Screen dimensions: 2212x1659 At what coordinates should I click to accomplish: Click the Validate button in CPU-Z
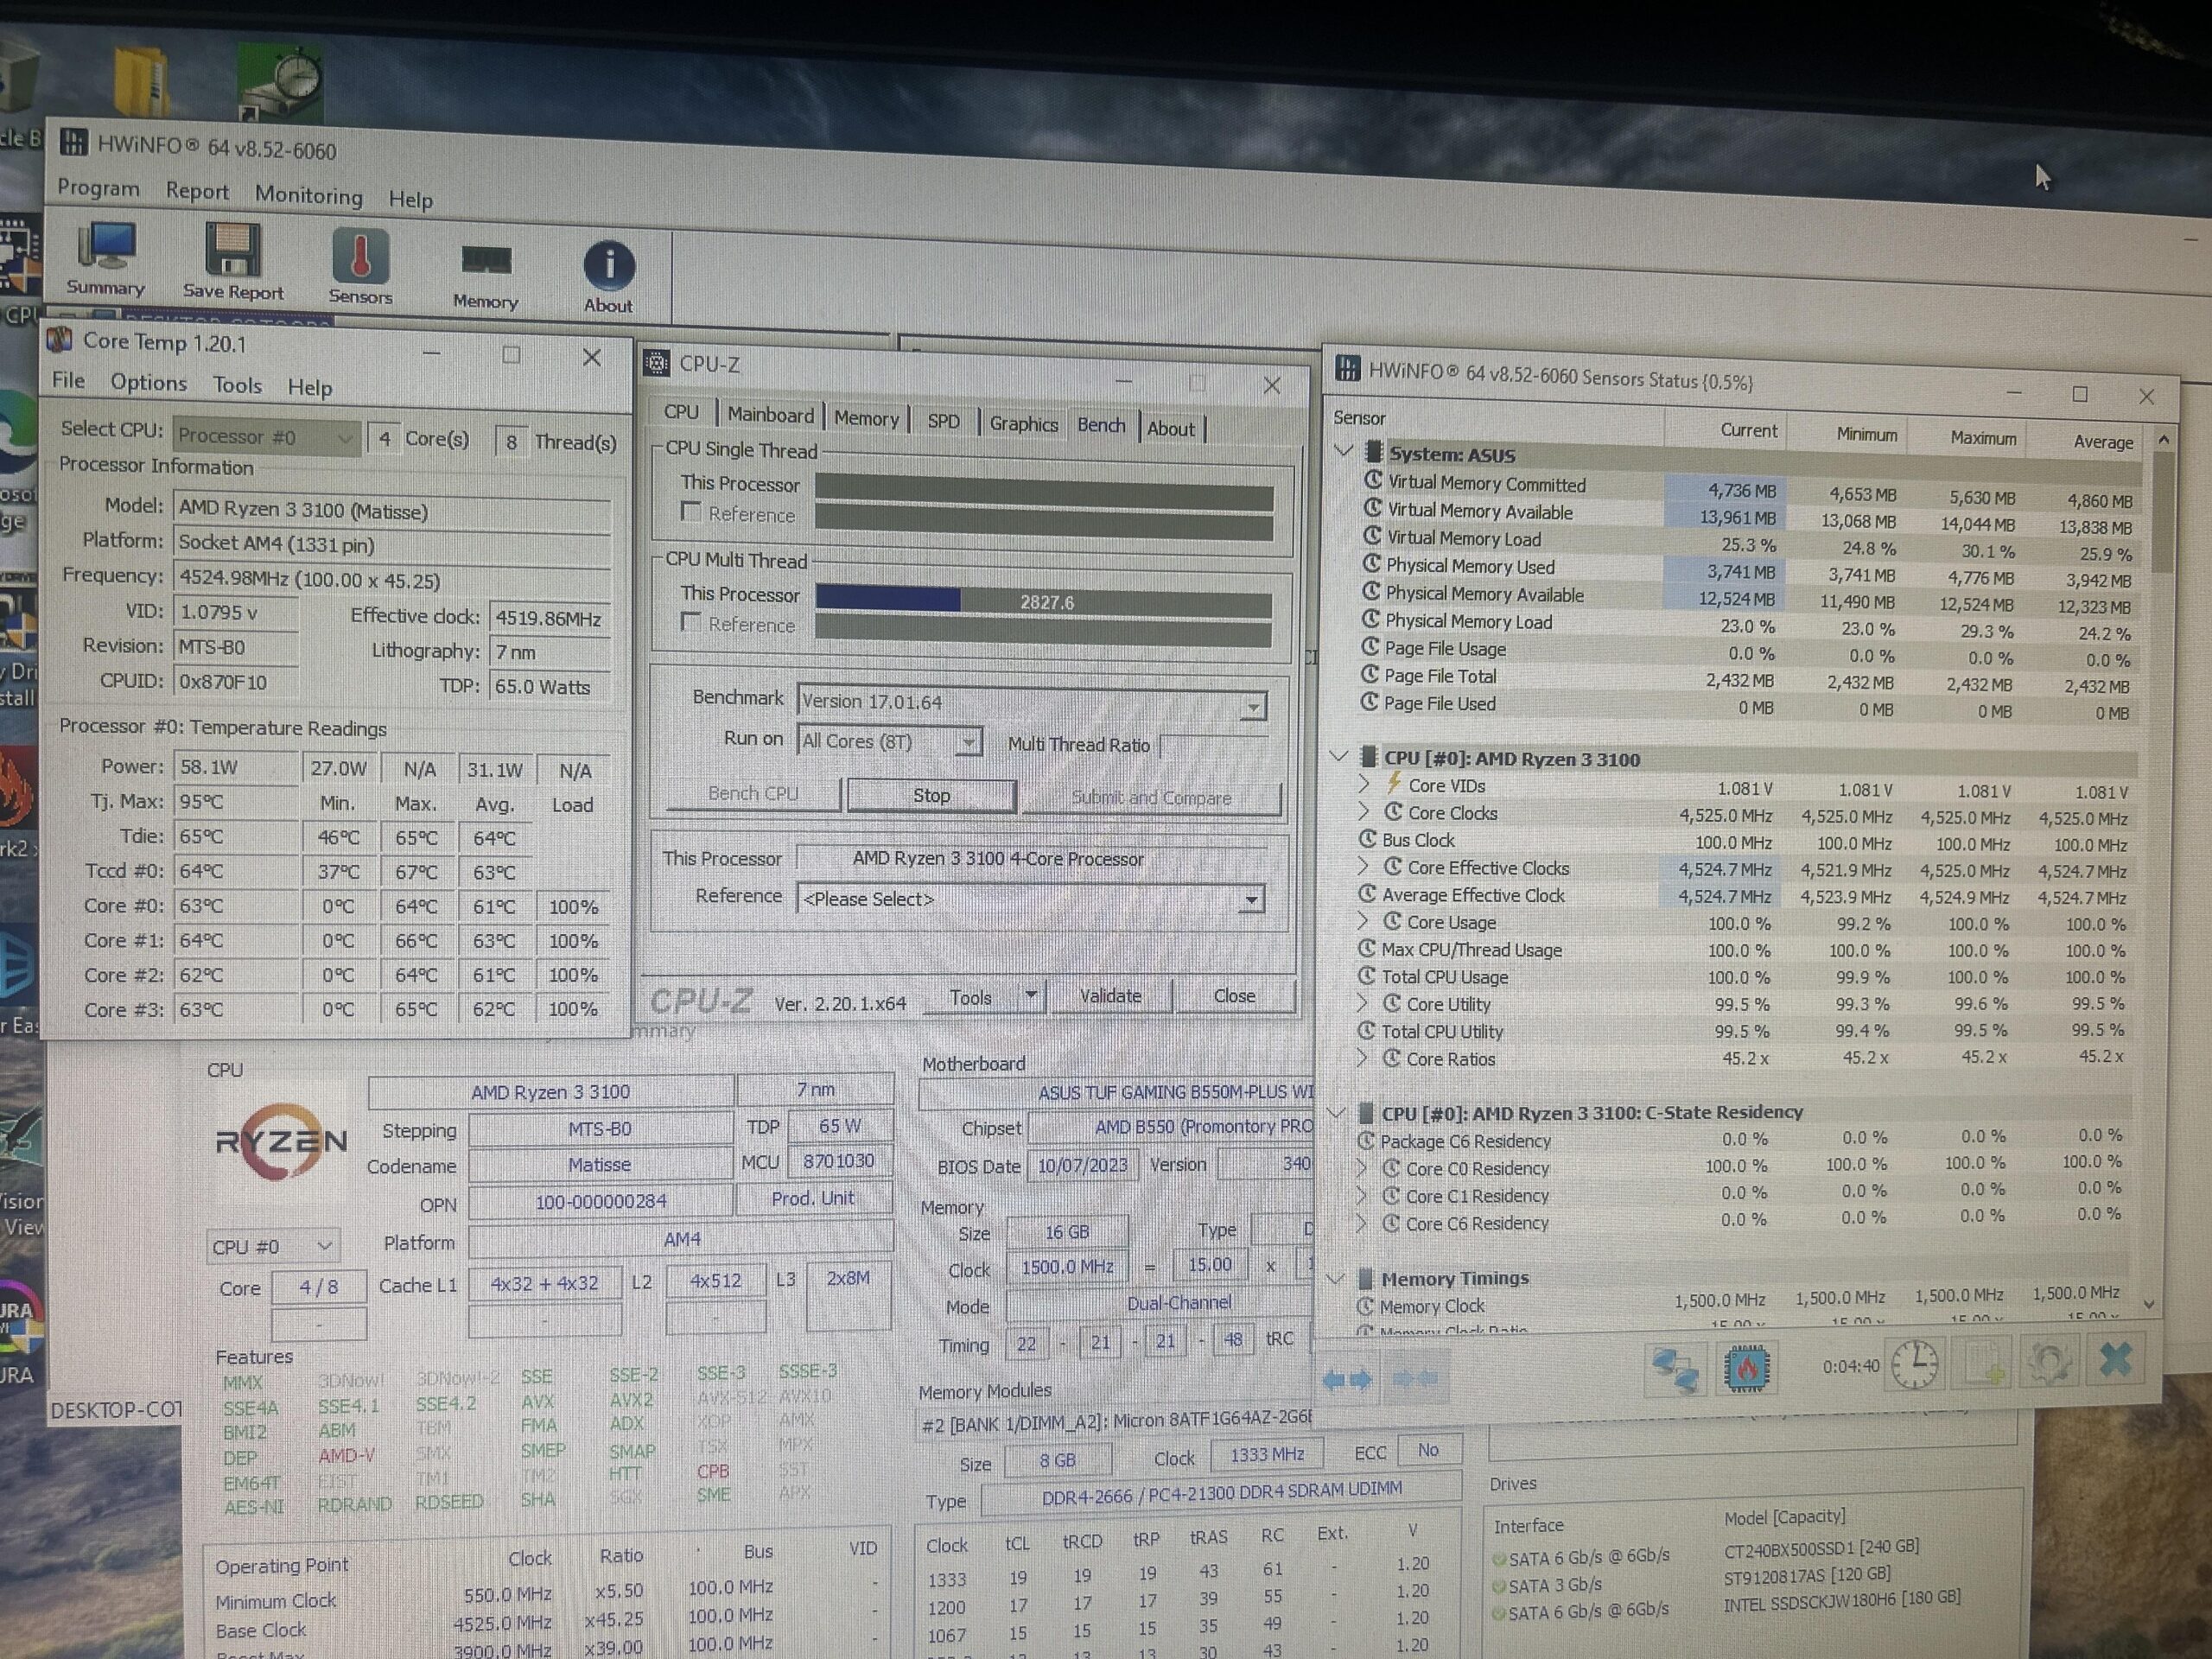[1110, 996]
